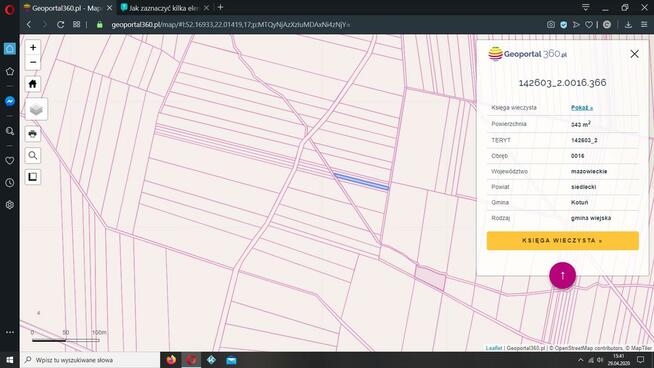This screenshot has width=654, height=368.
Task: Open Messenger in Opera sidebar
Action: [10, 101]
